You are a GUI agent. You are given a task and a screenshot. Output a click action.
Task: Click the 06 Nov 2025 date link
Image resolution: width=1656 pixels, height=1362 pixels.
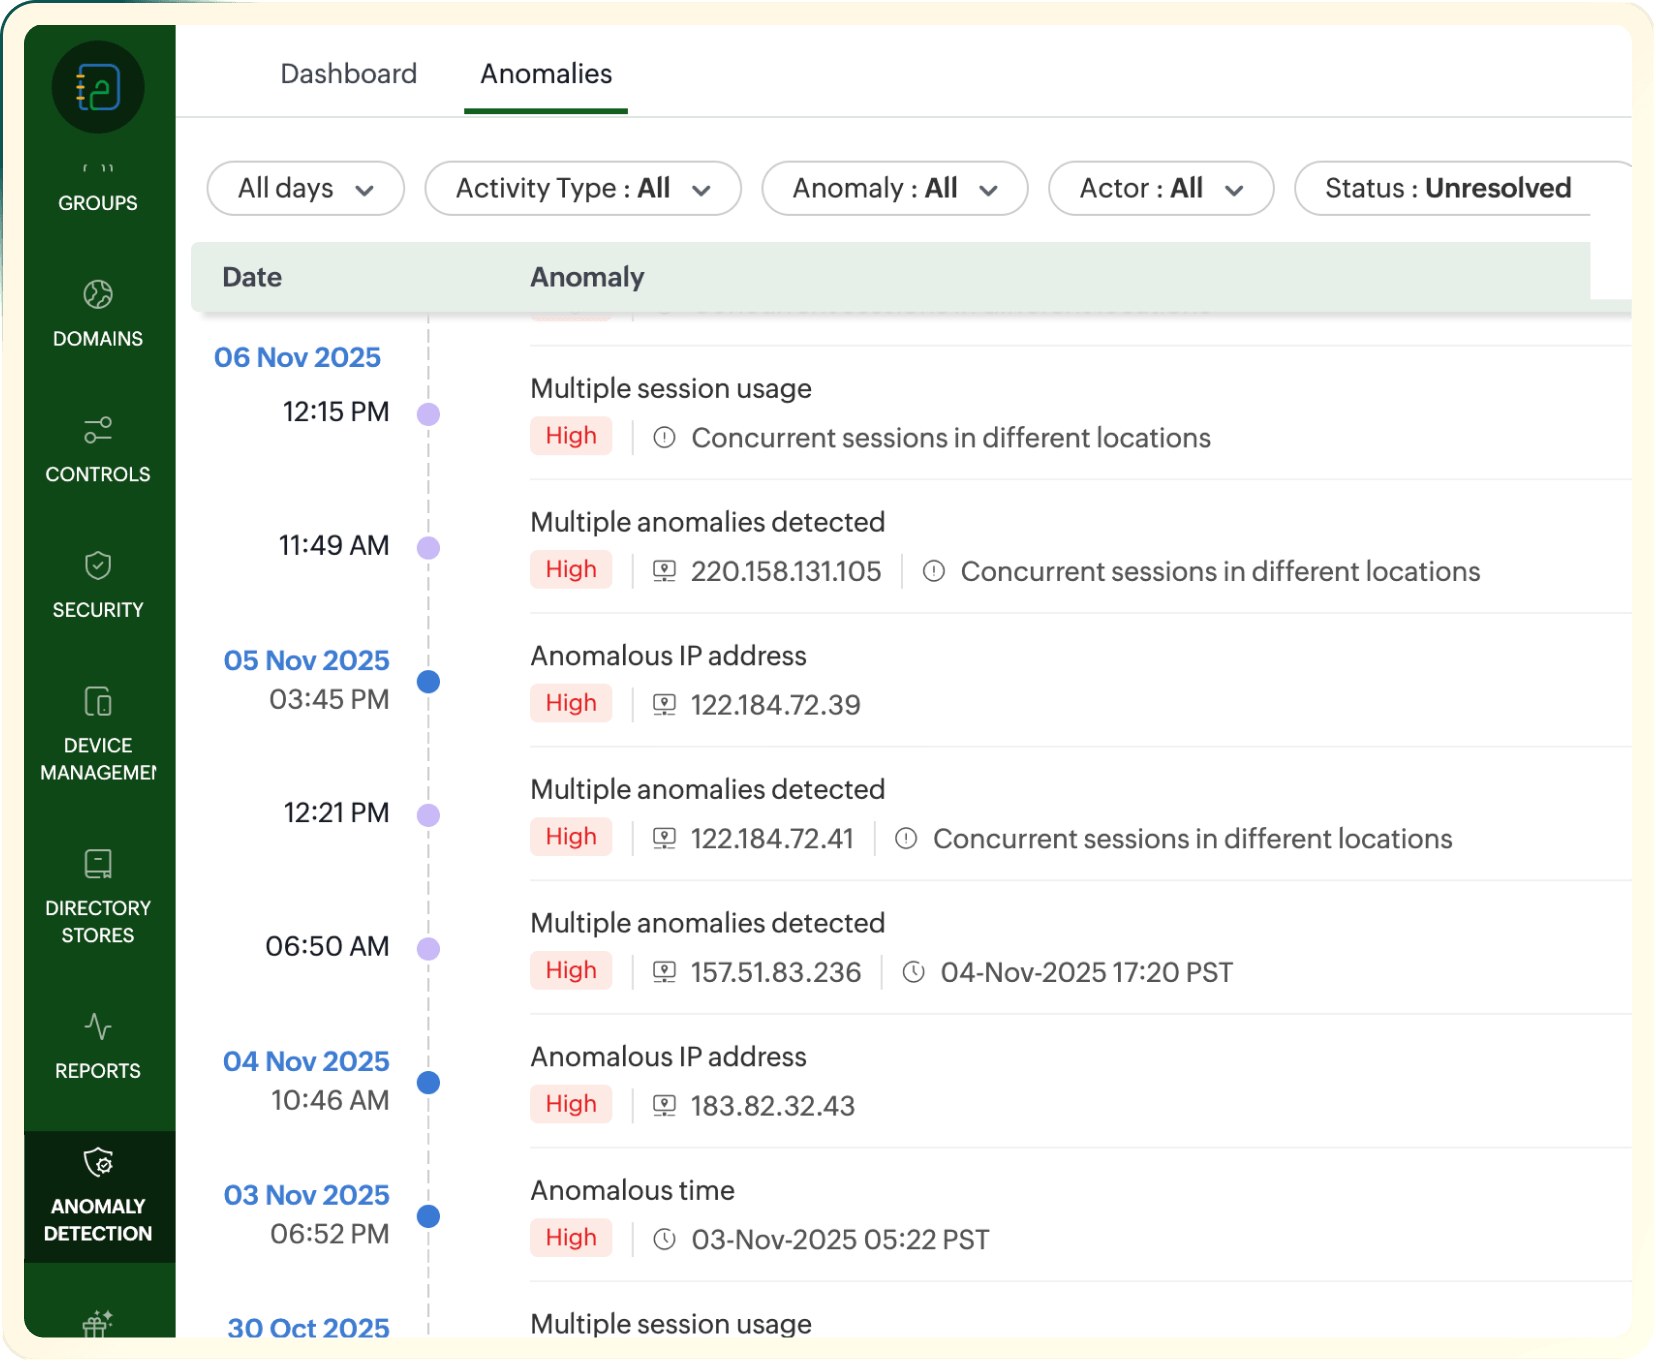pos(298,357)
